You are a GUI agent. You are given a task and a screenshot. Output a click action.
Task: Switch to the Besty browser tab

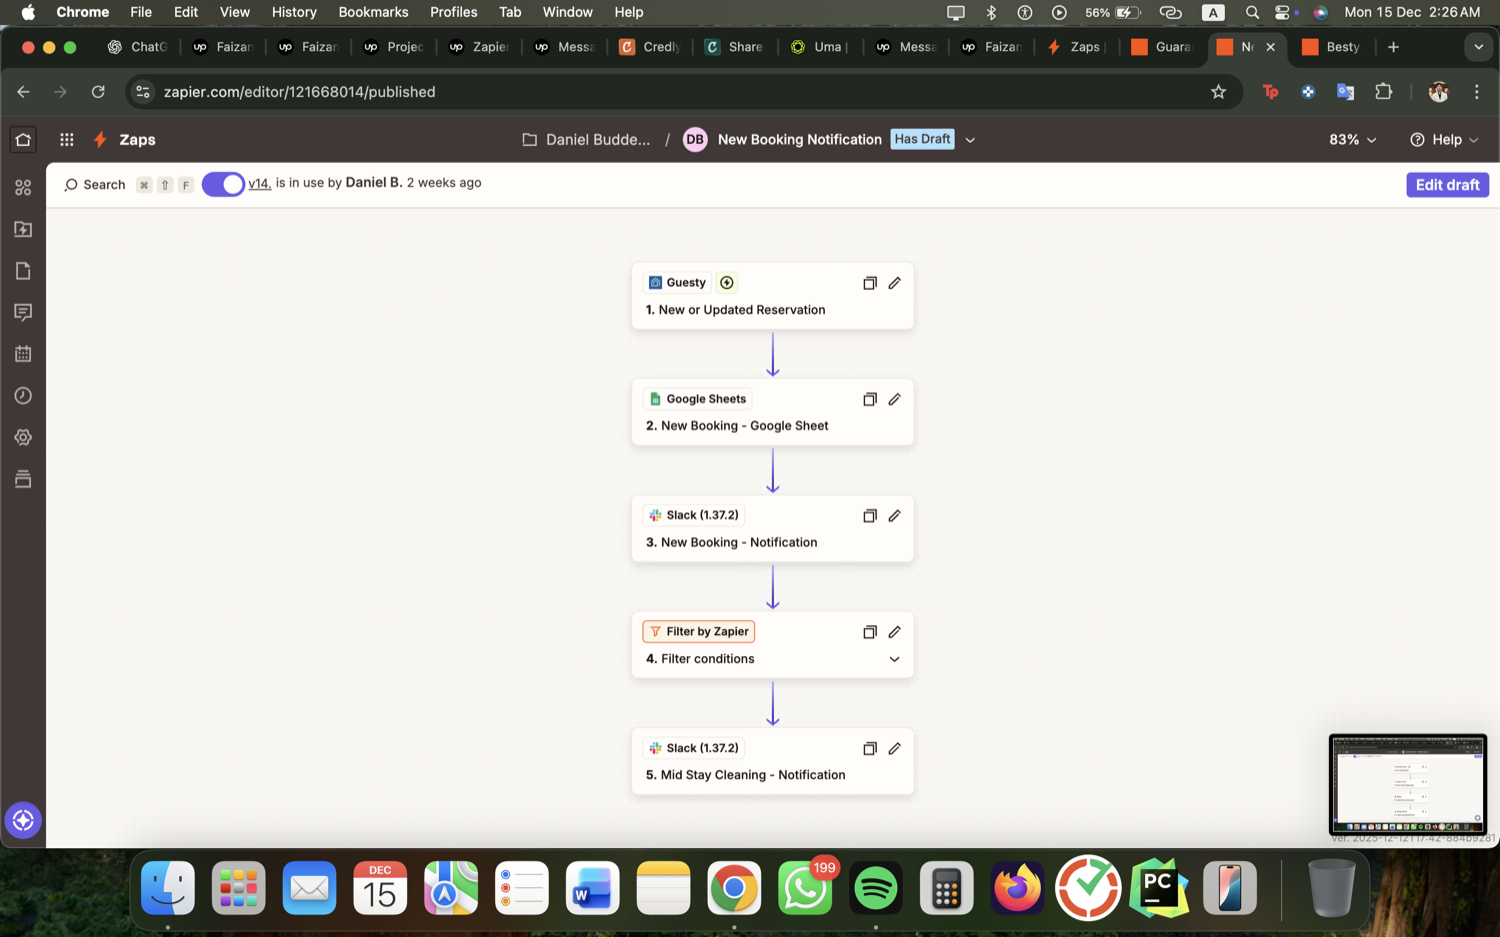coord(1333,47)
